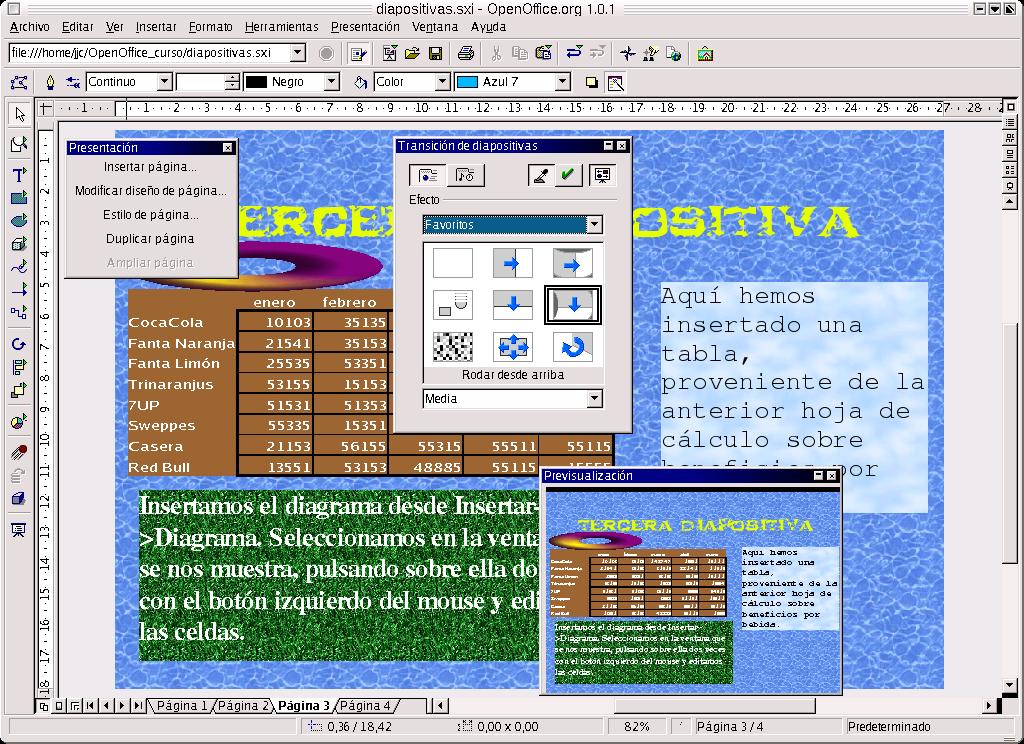Click the Open file folder icon
The image size is (1024, 744).
tap(412, 54)
